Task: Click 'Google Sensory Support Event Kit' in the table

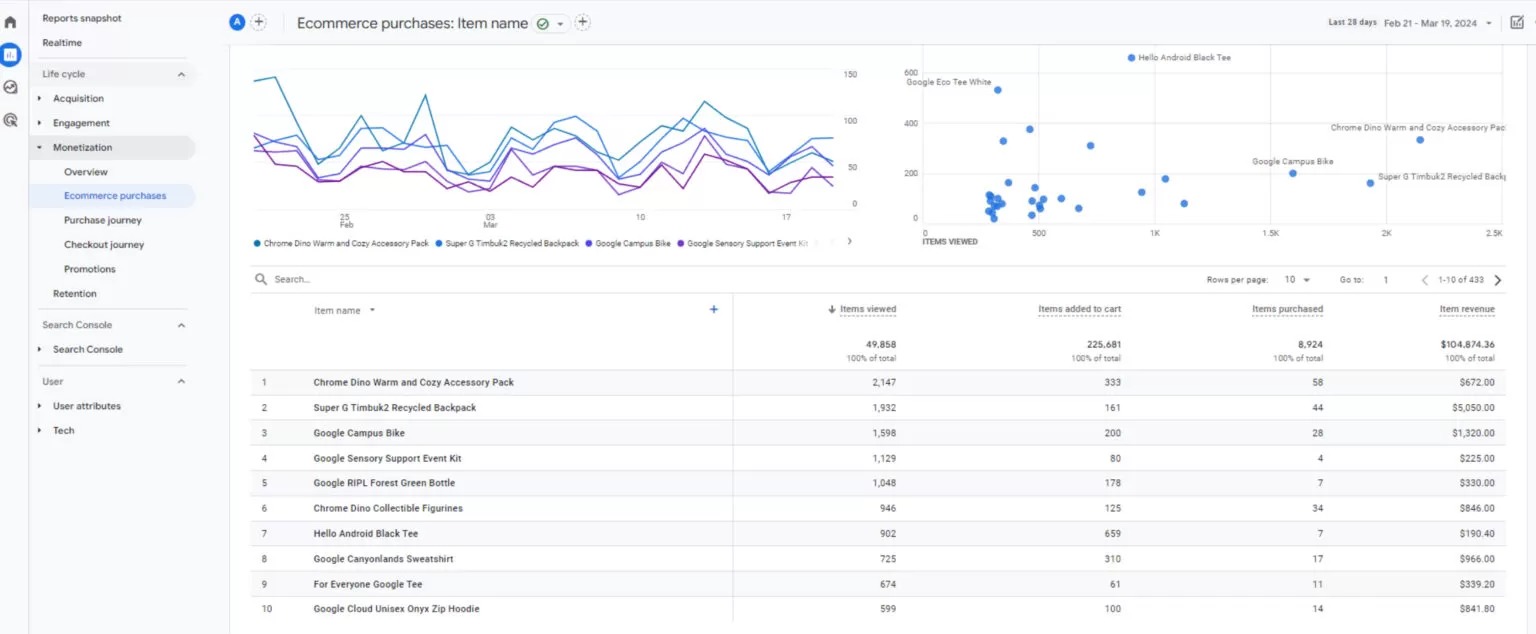Action: (x=387, y=458)
